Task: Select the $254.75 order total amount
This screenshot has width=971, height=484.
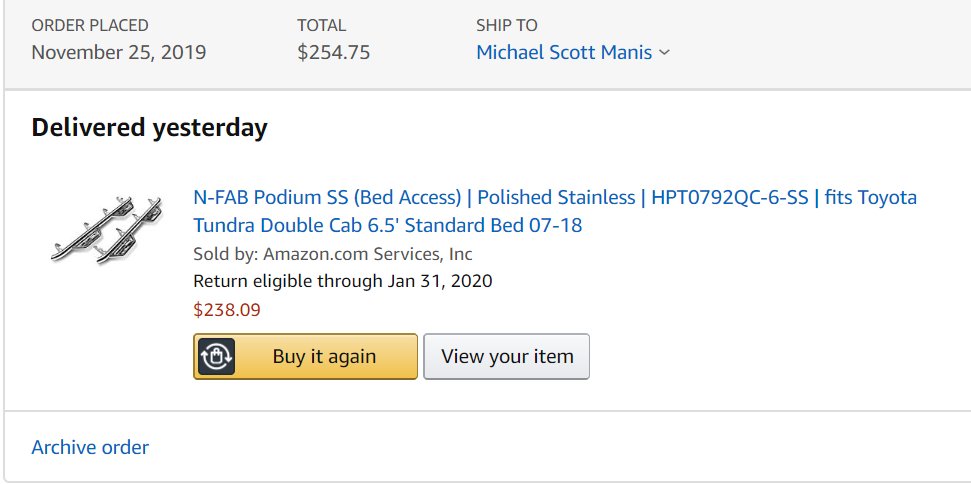Action: point(333,53)
